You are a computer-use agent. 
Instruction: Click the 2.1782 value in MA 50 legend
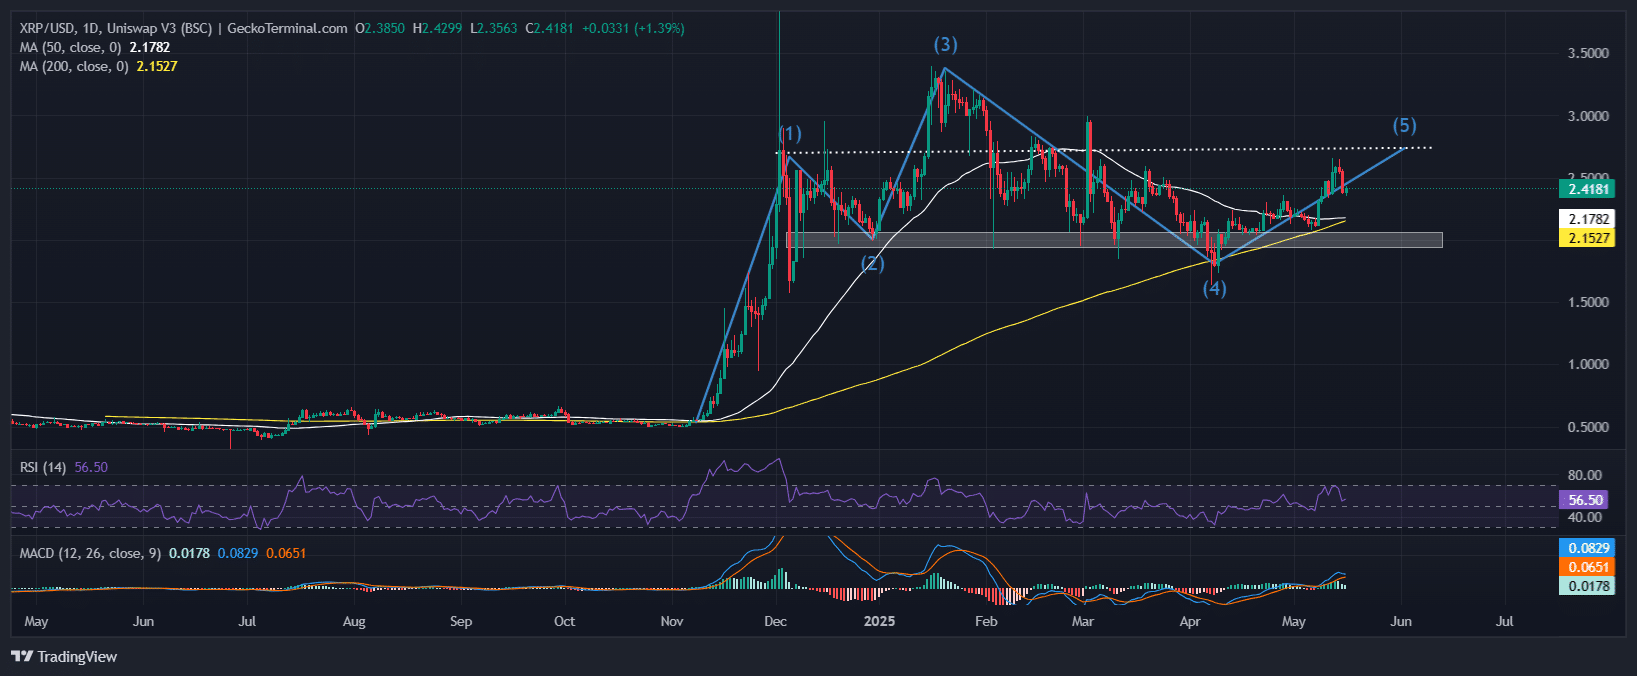(x=150, y=47)
